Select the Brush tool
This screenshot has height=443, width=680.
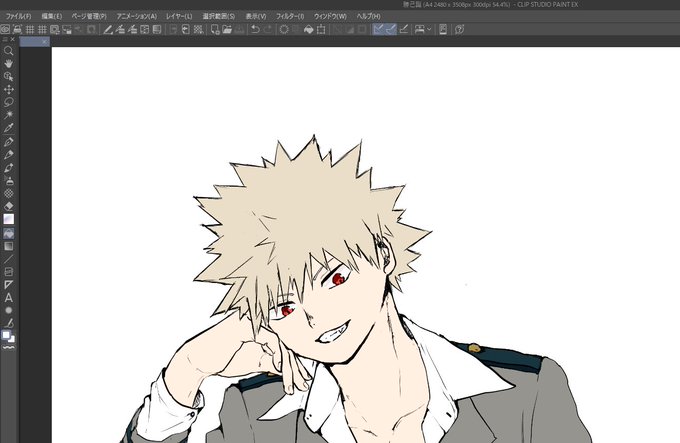[8, 168]
